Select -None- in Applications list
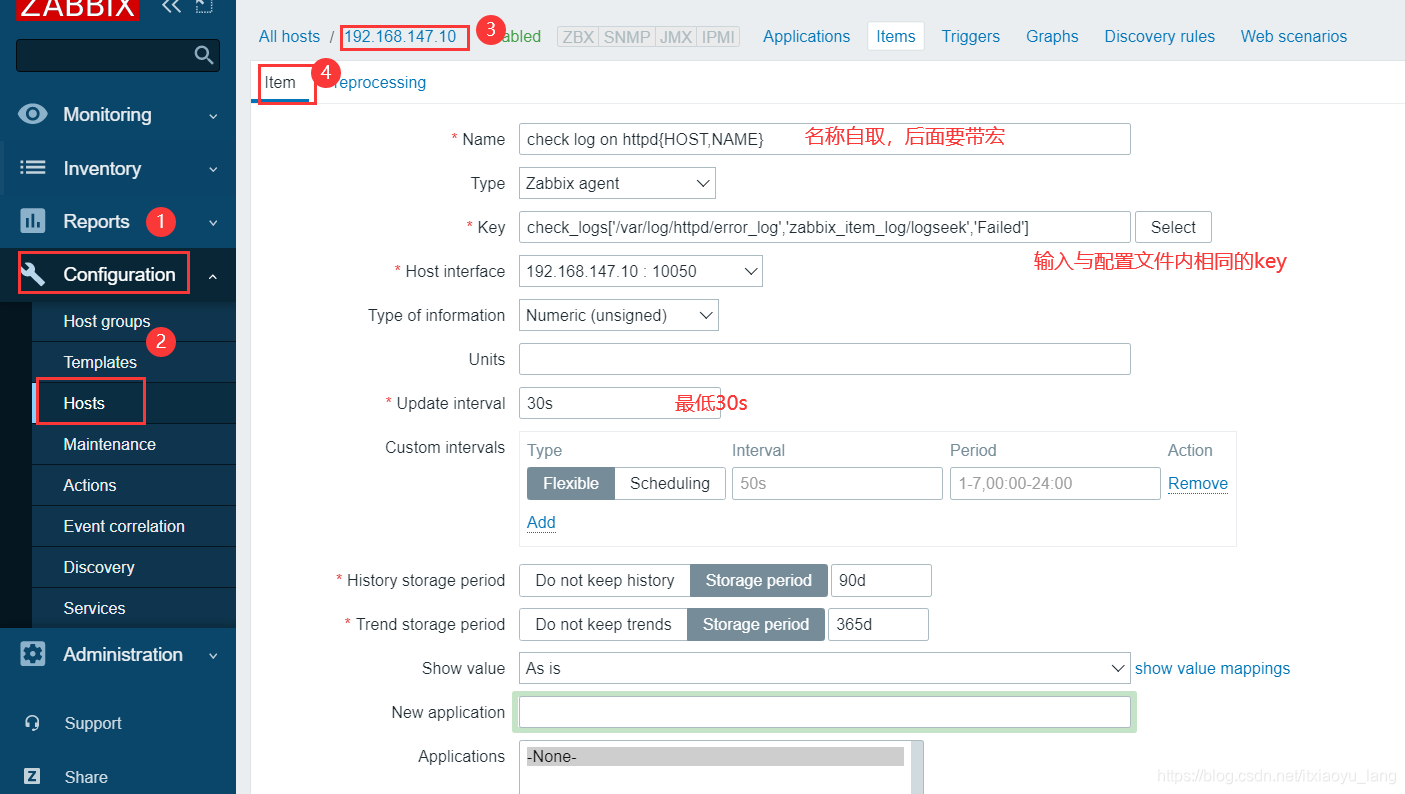Image resolution: width=1405 pixels, height=794 pixels. coord(715,757)
